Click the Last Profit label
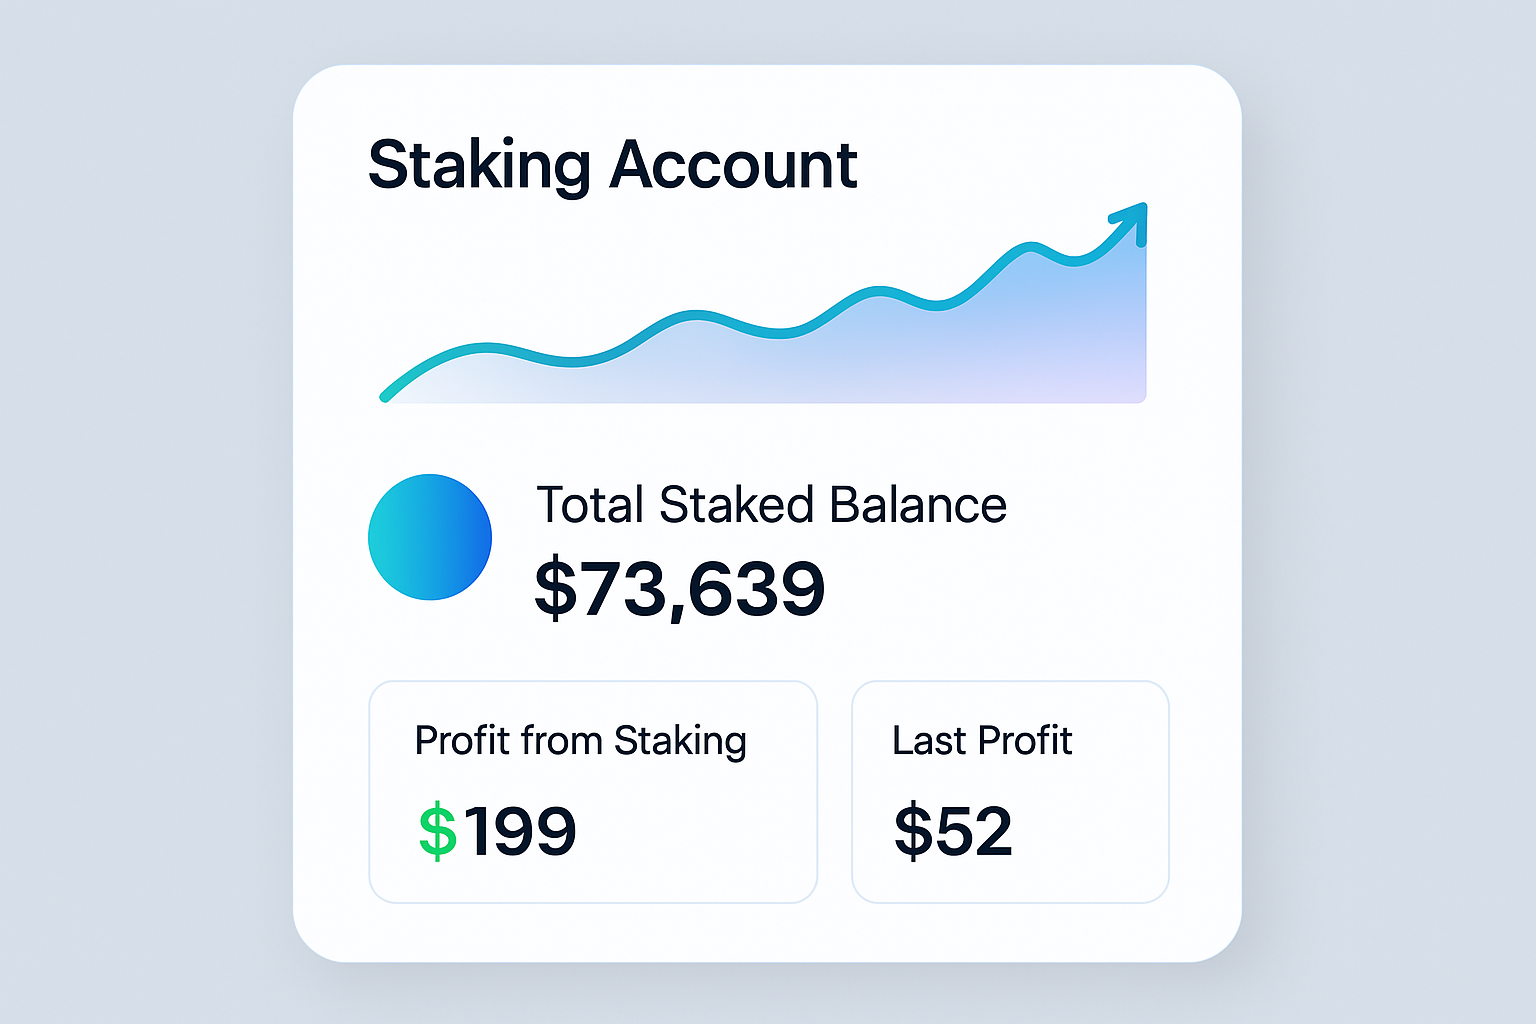 982,741
